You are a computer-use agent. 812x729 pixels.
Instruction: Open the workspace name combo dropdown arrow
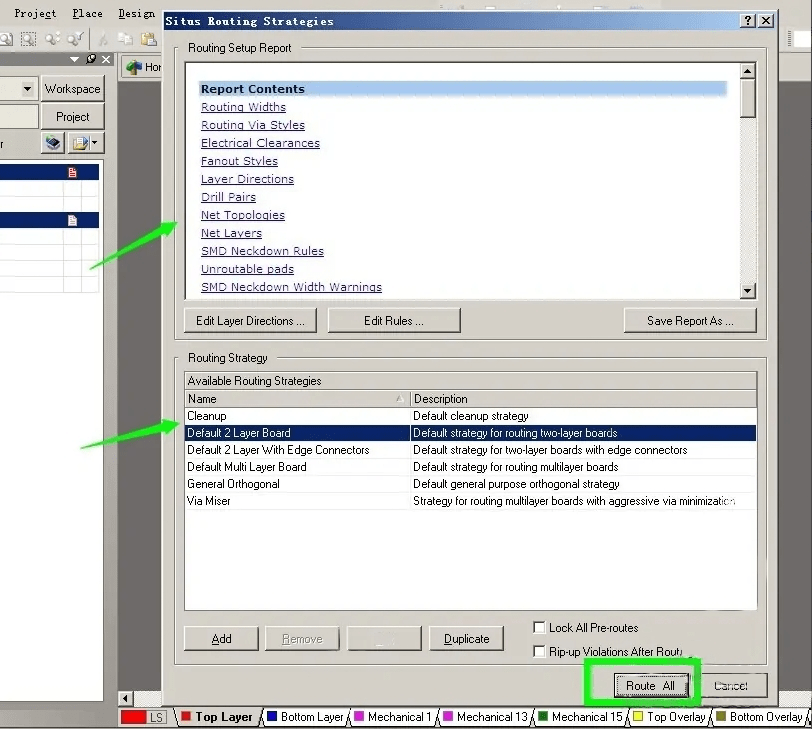27,89
